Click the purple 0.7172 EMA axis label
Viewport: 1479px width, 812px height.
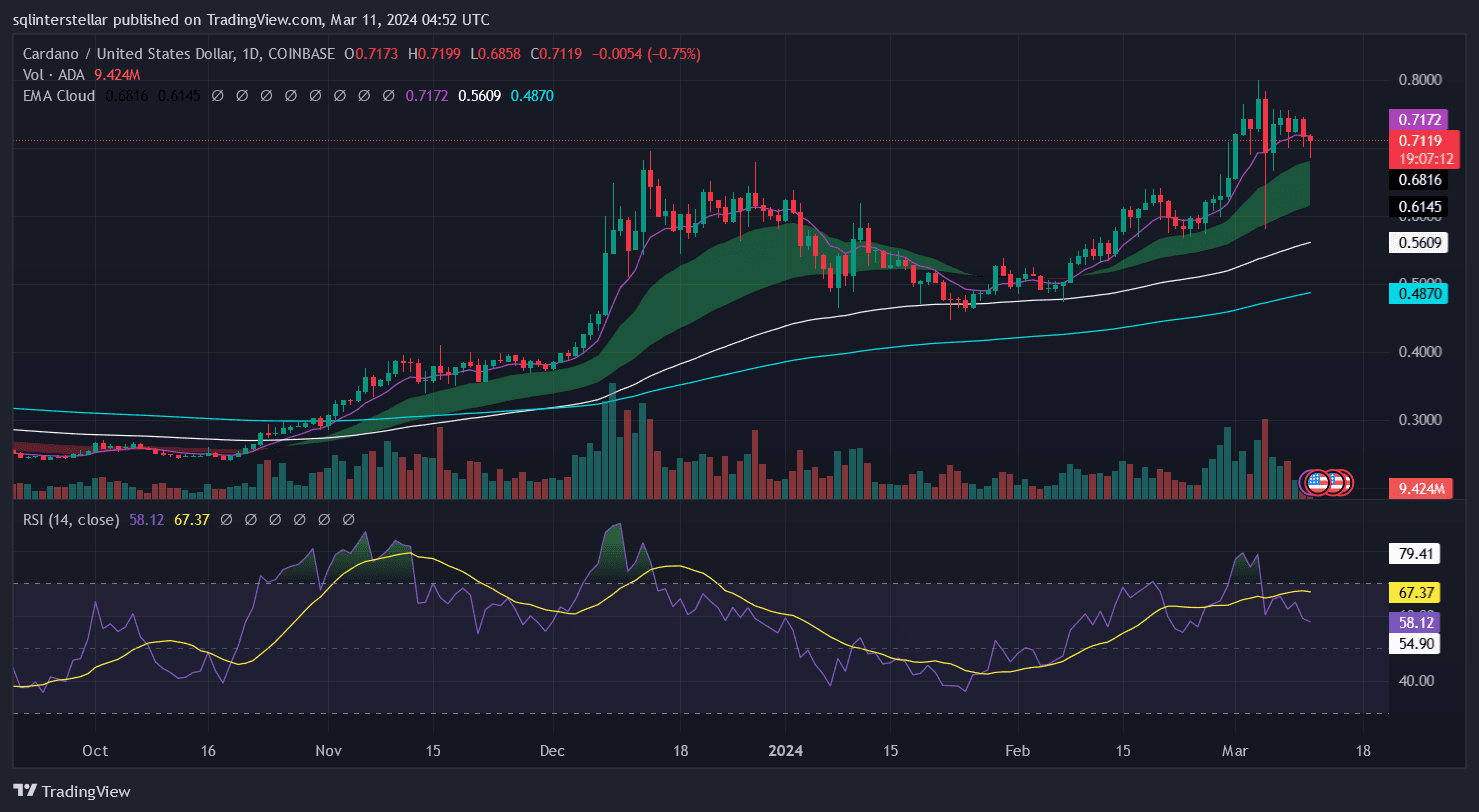(1420, 120)
